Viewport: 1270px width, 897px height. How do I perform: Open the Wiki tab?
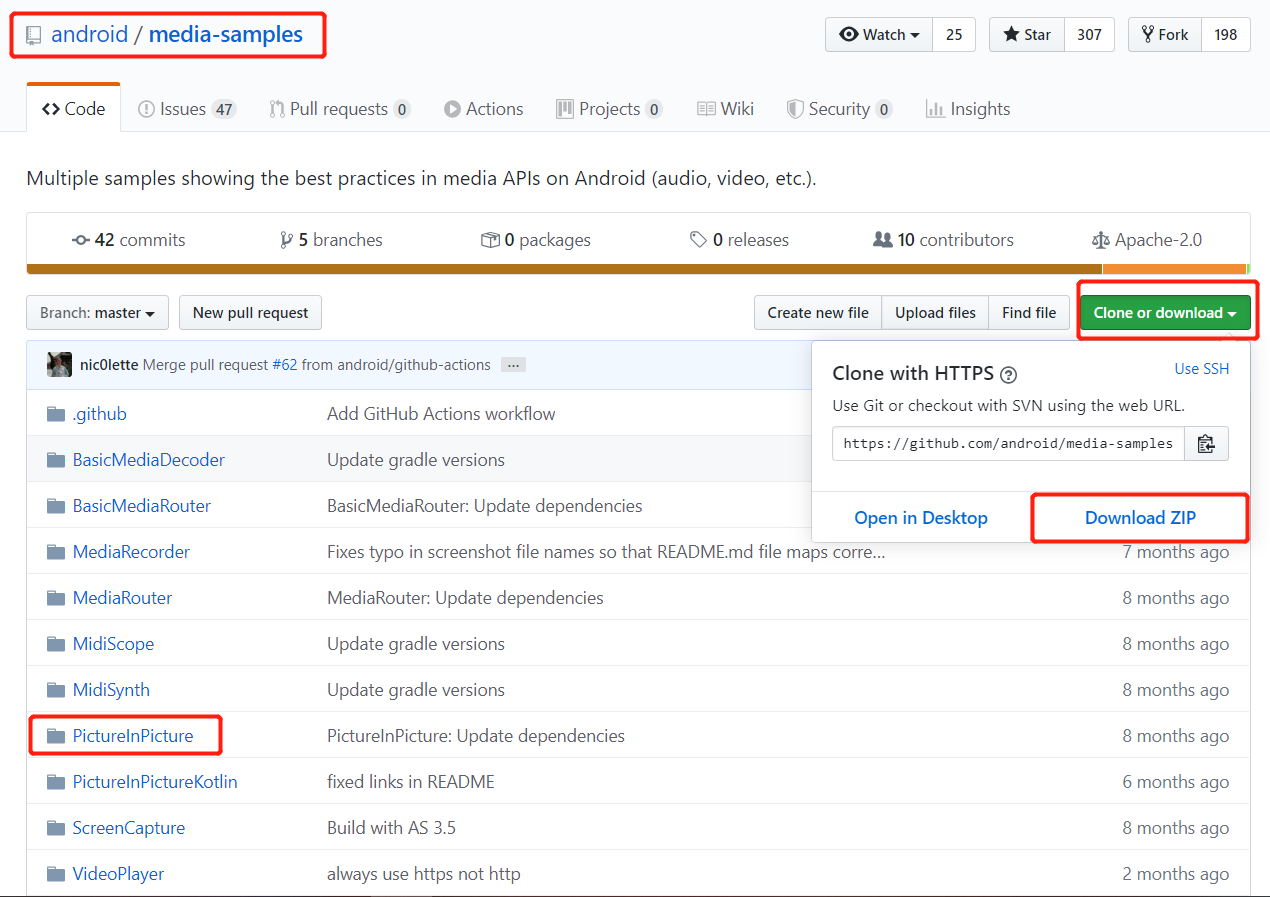[725, 109]
